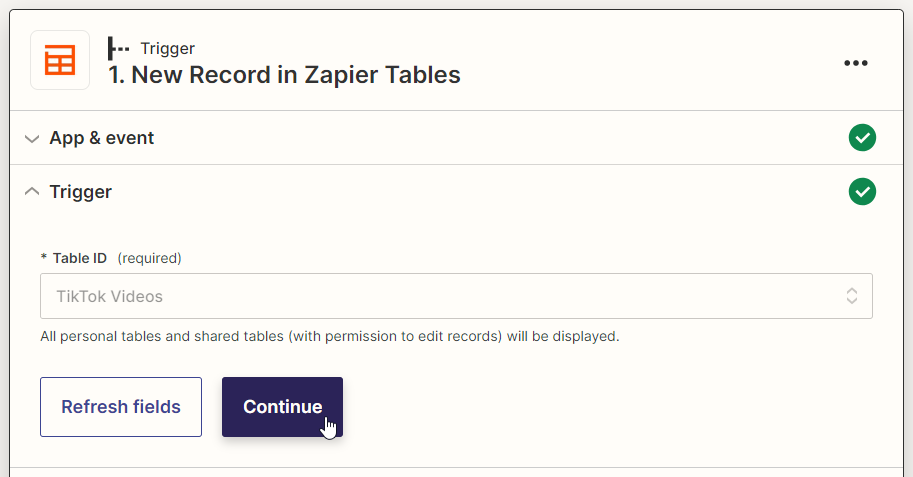Click the orange Zapier Tables app icon
The height and width of the screenshot is (477, 913).
[x=60, y=60]
